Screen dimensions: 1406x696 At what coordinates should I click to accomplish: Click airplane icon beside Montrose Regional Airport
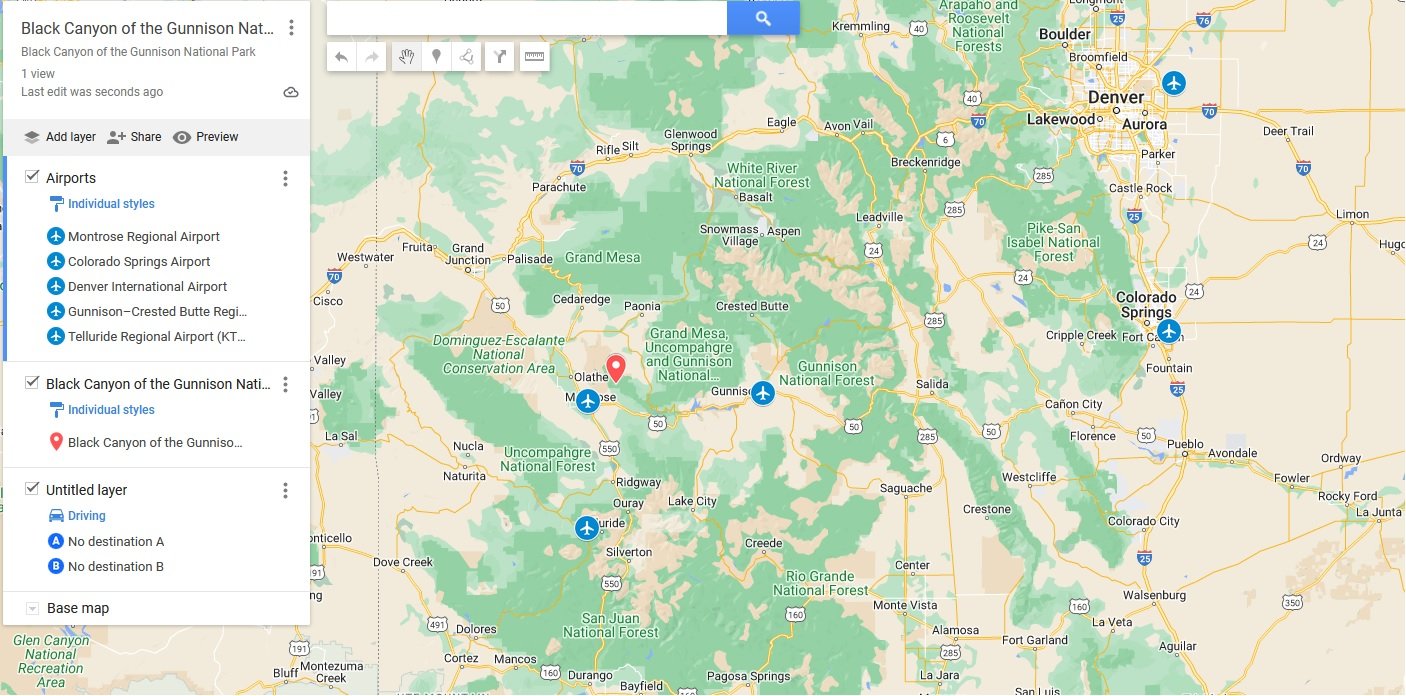pyautogui.click(x=56, y=237)
